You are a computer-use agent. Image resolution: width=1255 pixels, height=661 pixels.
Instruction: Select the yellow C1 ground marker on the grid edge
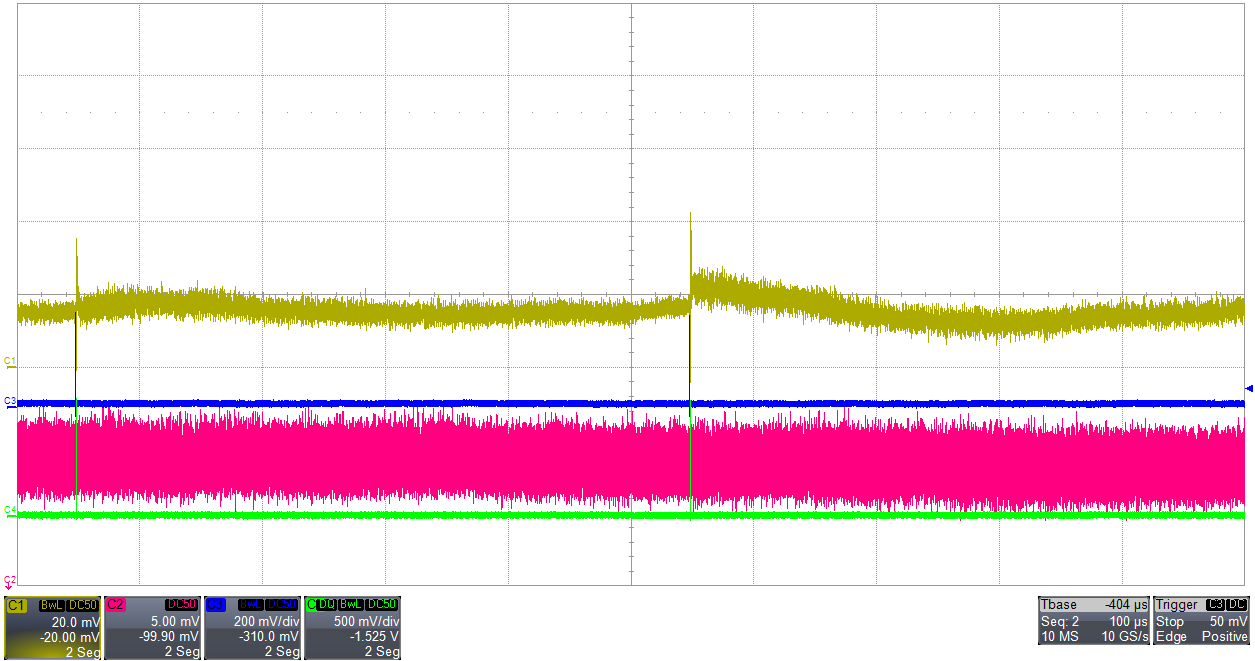point(10,360)
